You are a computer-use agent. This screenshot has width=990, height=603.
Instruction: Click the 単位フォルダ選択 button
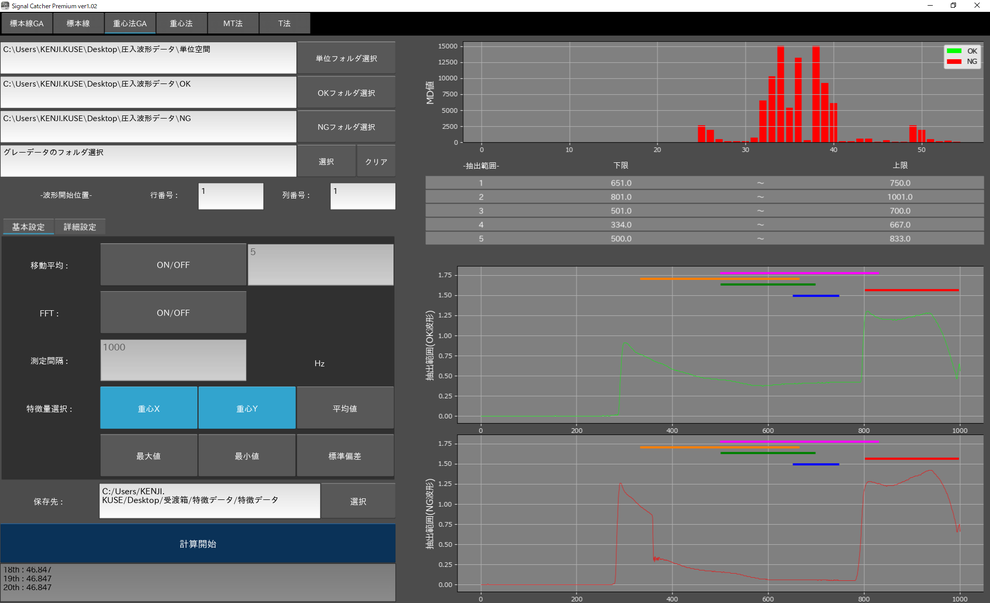347,58
